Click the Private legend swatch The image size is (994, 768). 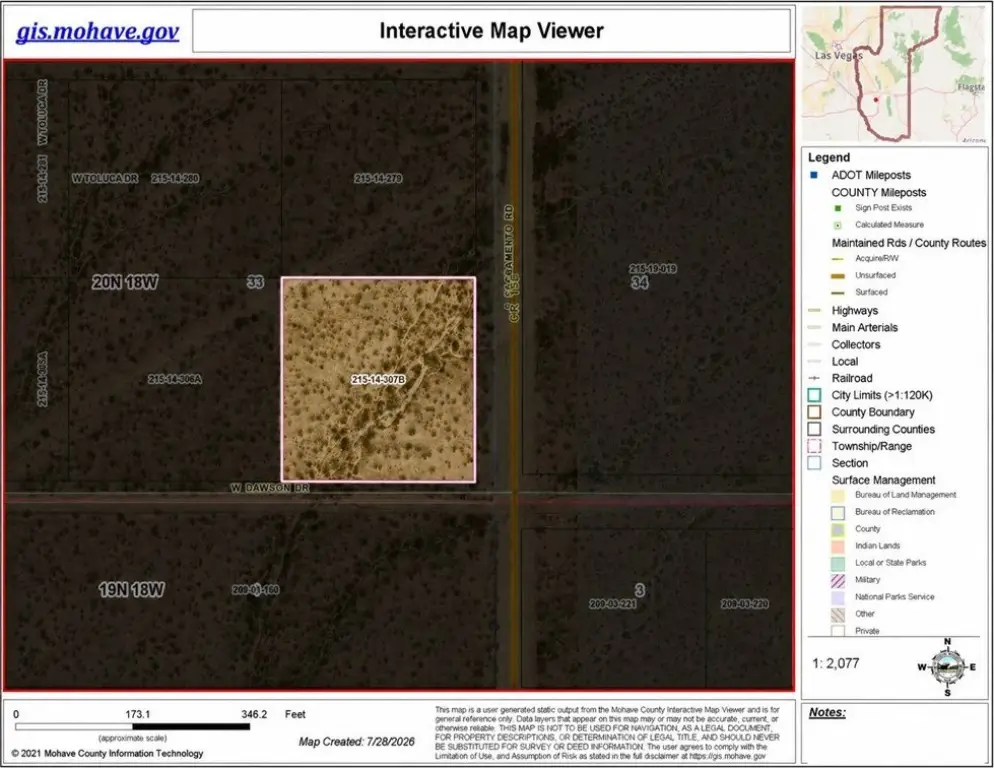(x=838, y=630)
